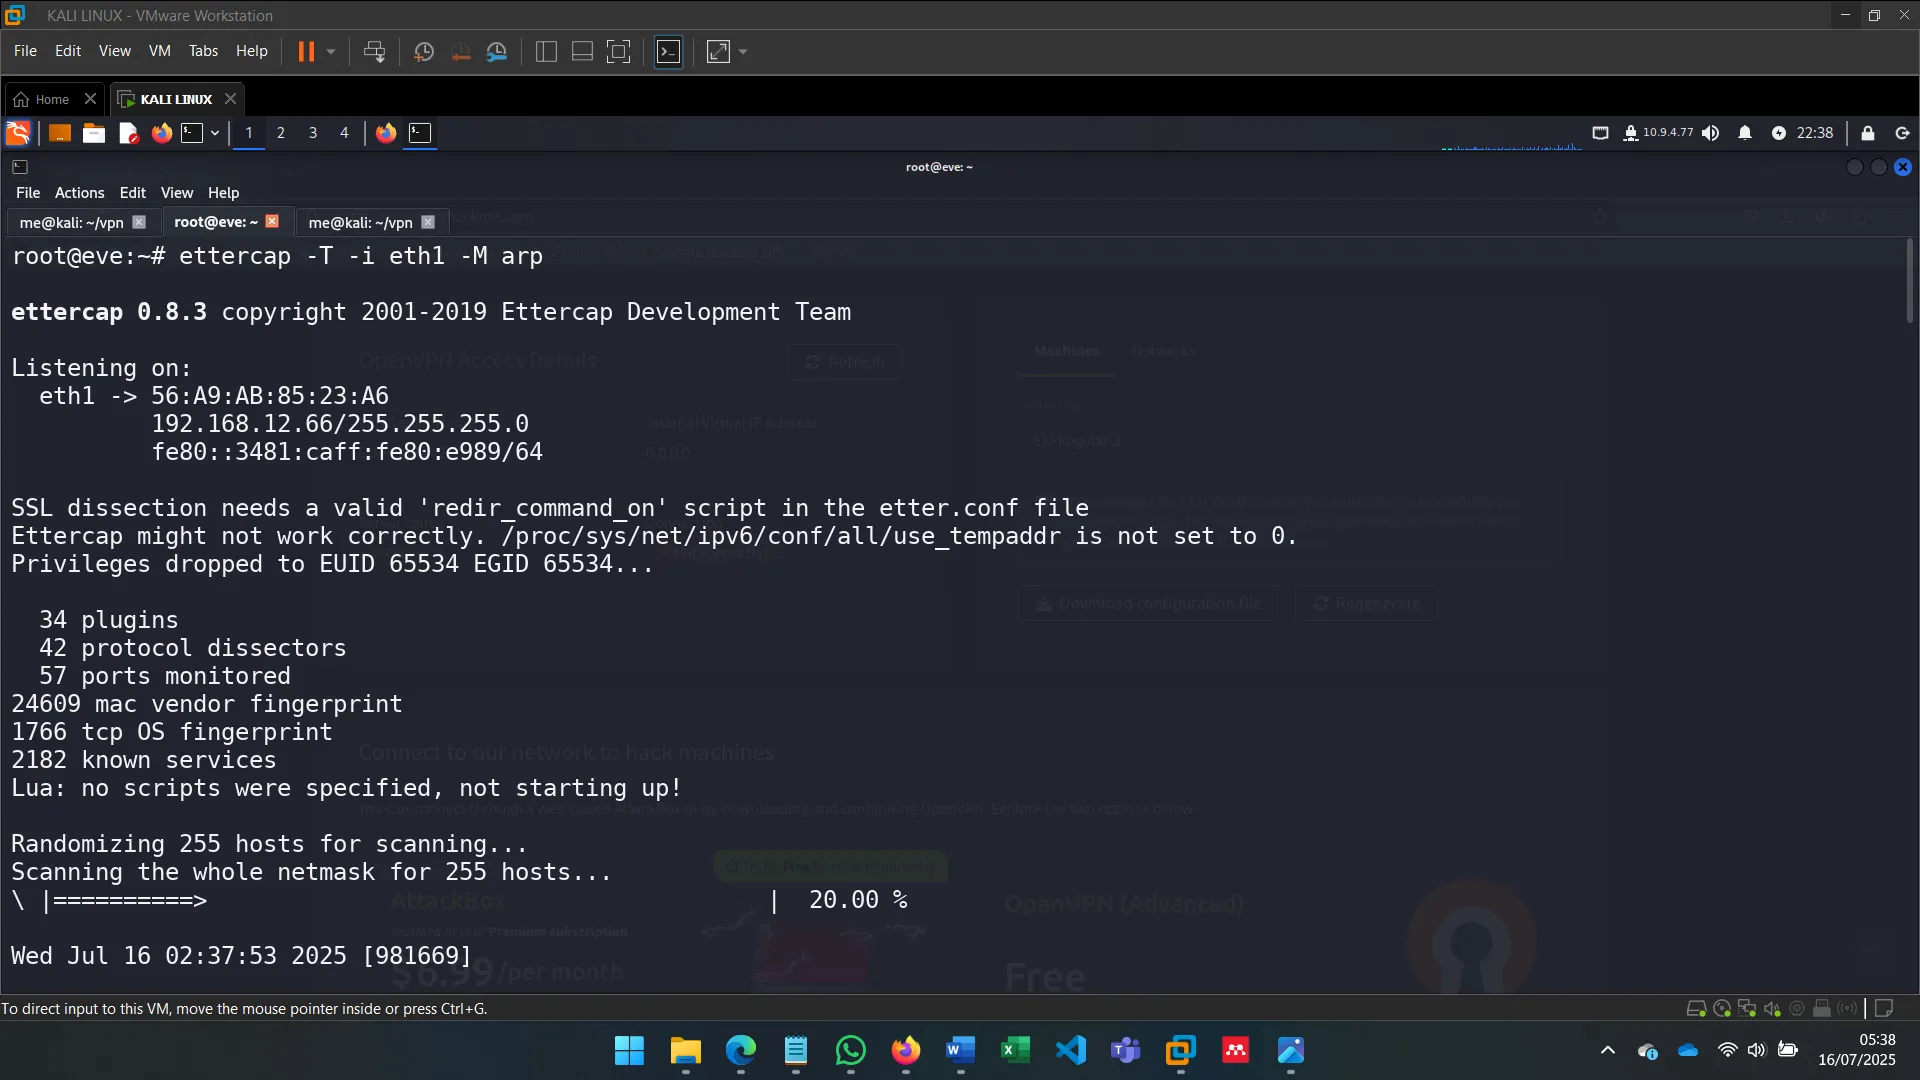Click the VMware sound card status icon
This screenshot has height=1080, width=1920.
[1772, 1009]
